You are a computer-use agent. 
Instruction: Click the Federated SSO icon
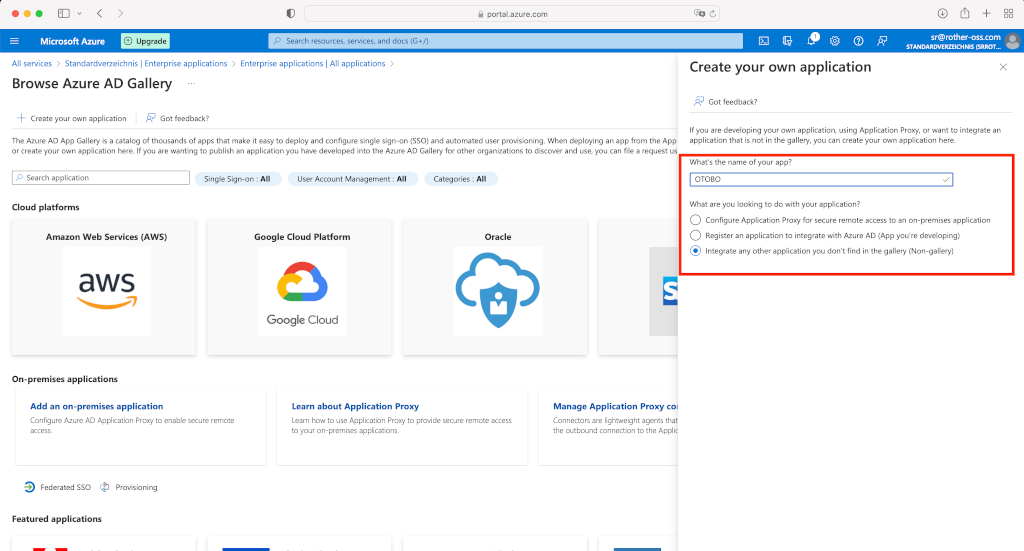[29, 487]
